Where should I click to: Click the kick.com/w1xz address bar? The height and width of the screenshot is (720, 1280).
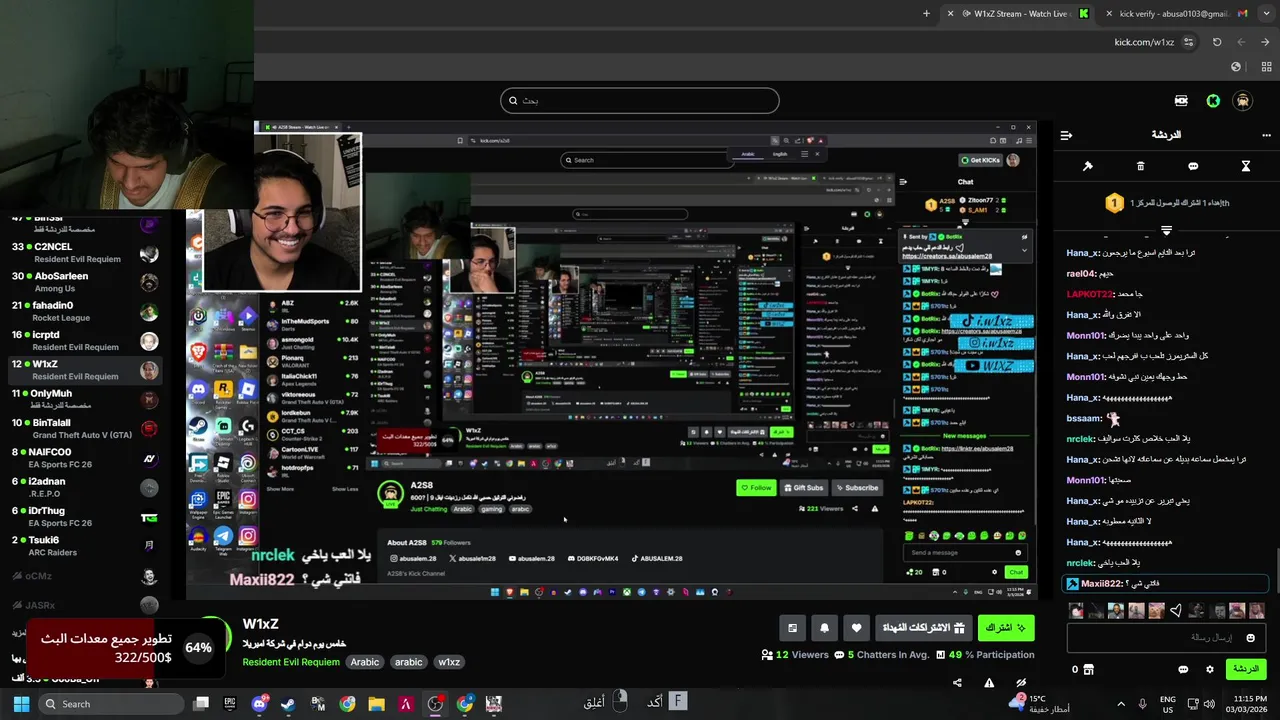coord(1144,42)
